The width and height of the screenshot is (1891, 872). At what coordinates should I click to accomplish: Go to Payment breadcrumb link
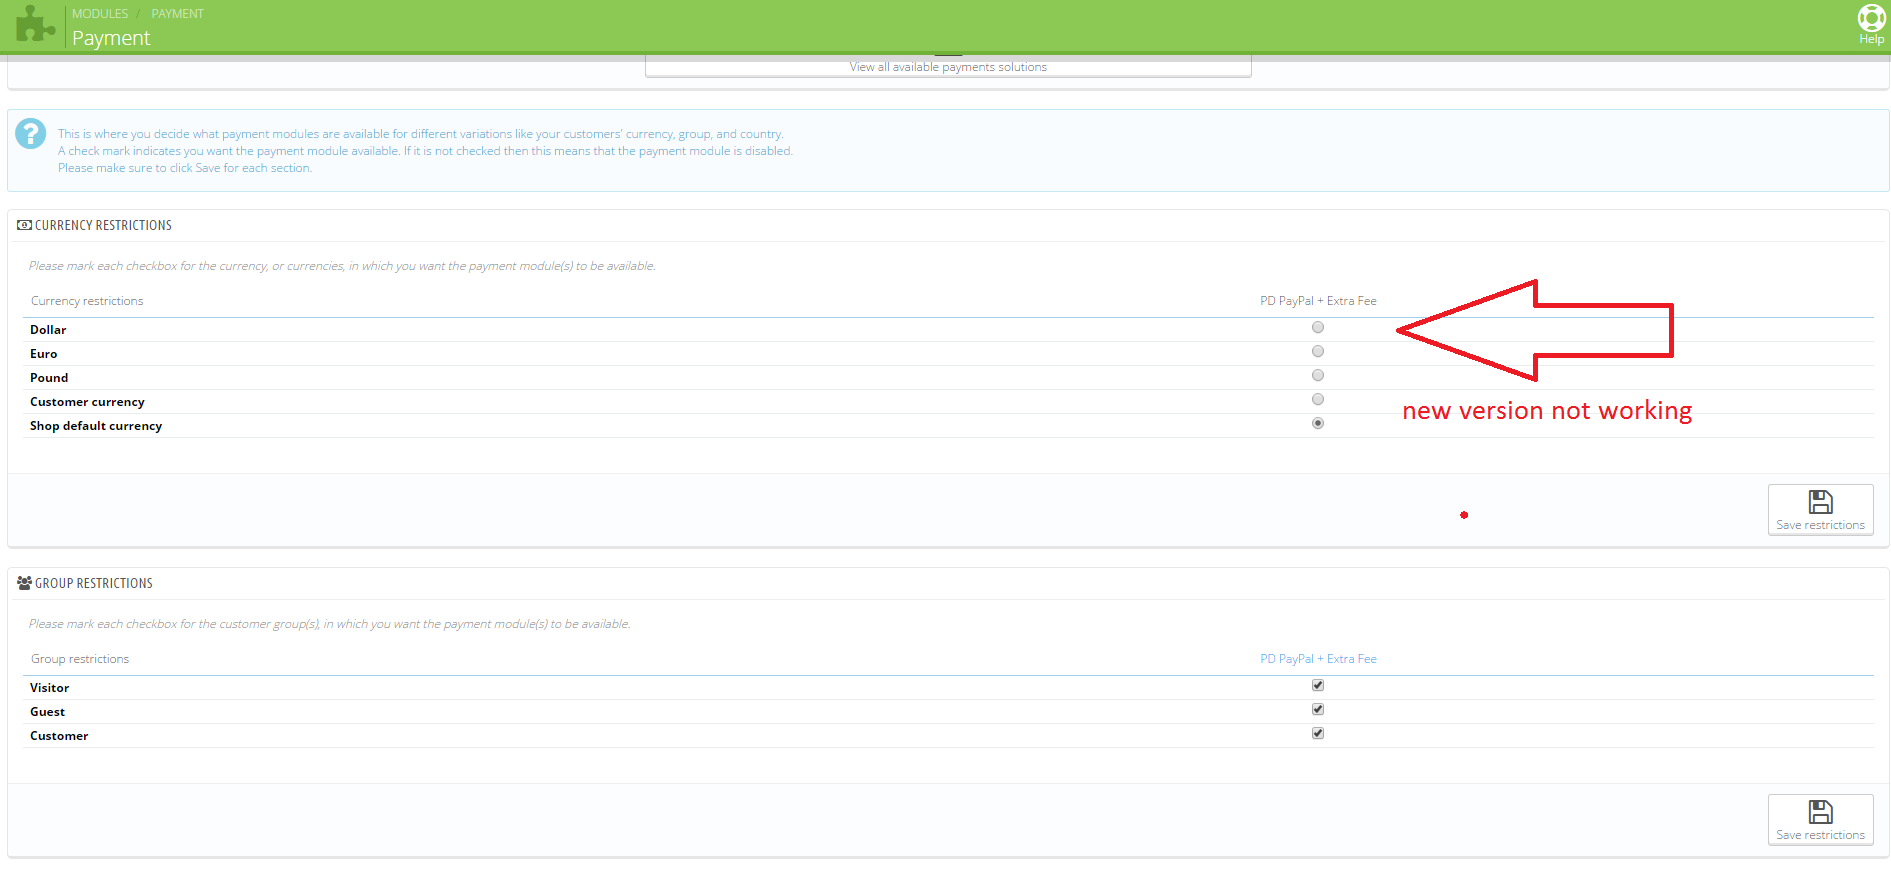click(x=177, y=14)
